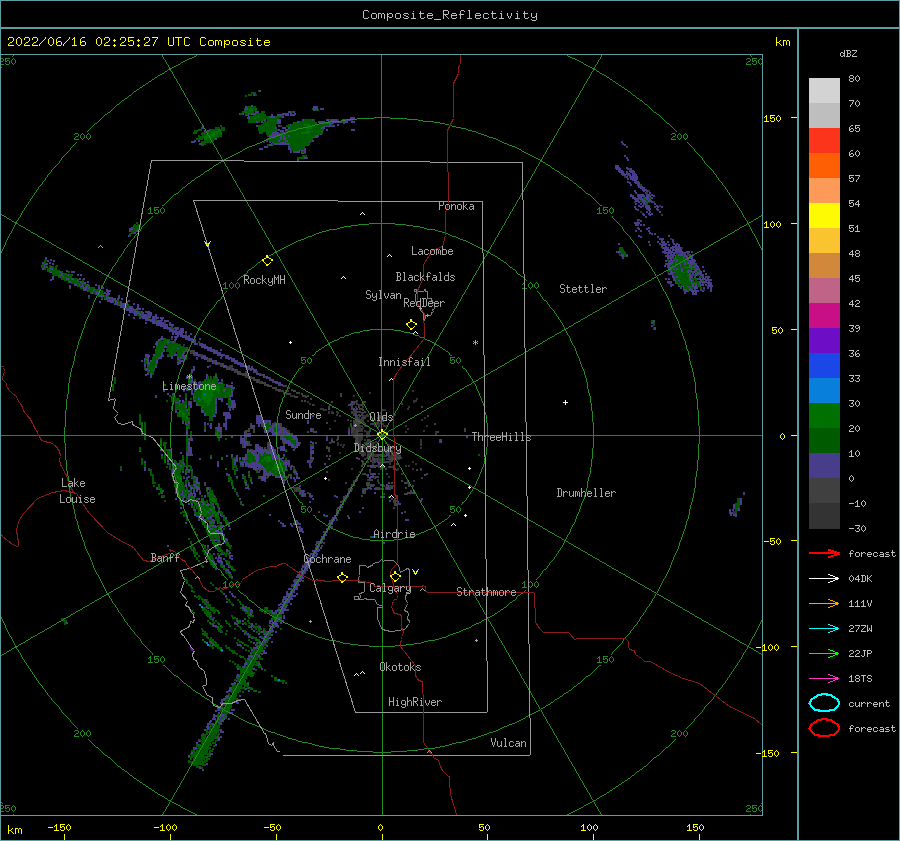Click the Stettler label on map

tap(583, 289)
